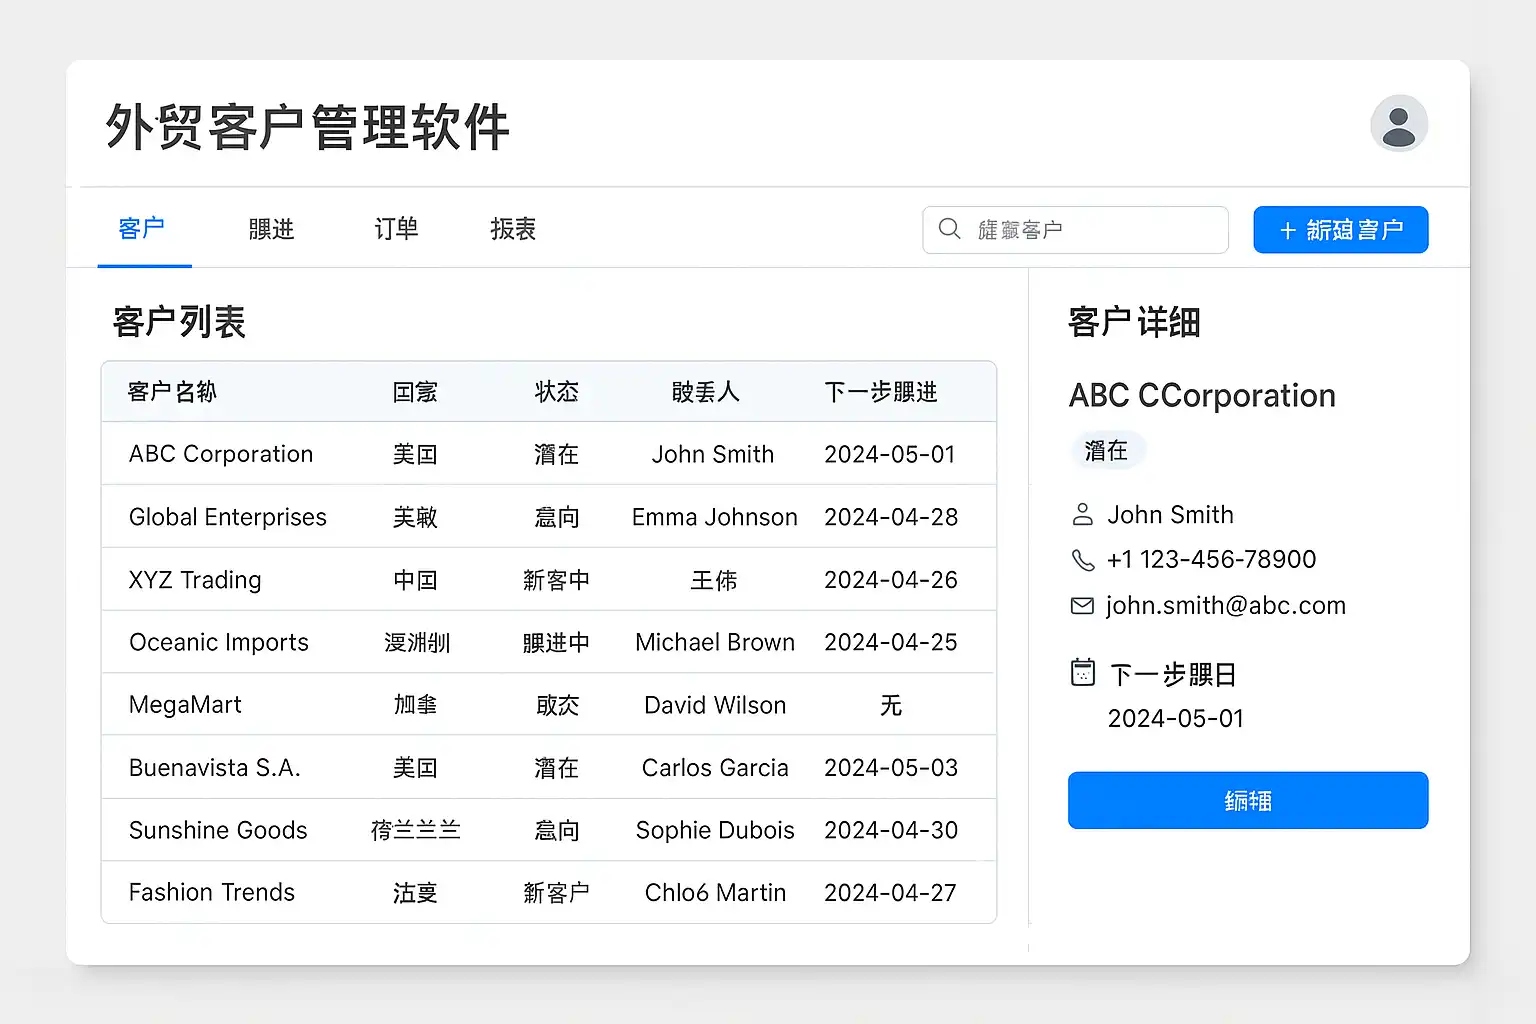
Task: Click the user avatar profile icon
Action: [1398, 124]
